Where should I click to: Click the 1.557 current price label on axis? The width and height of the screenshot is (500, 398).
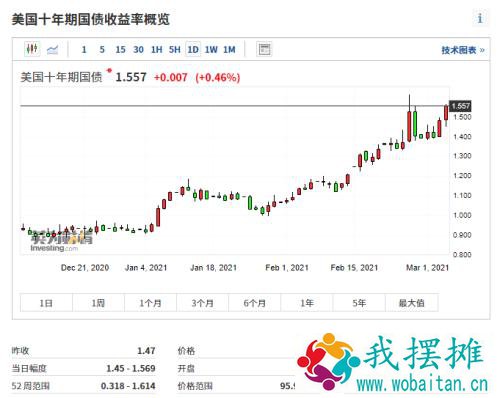click(460, 106)
